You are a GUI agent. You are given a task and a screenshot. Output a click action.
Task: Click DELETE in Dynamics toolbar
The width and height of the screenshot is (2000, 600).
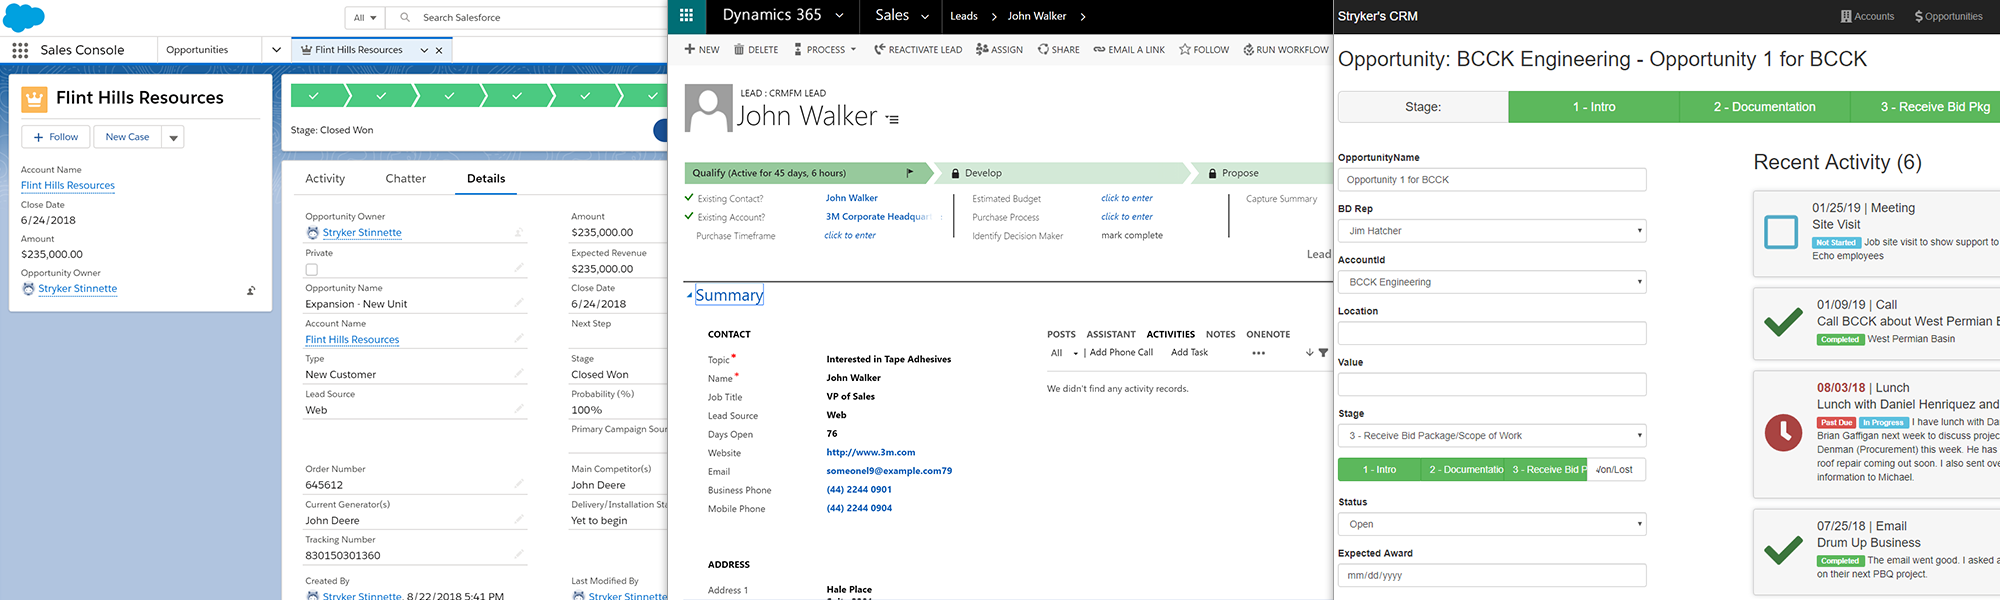pyautogui.click(x=756, y=49)
